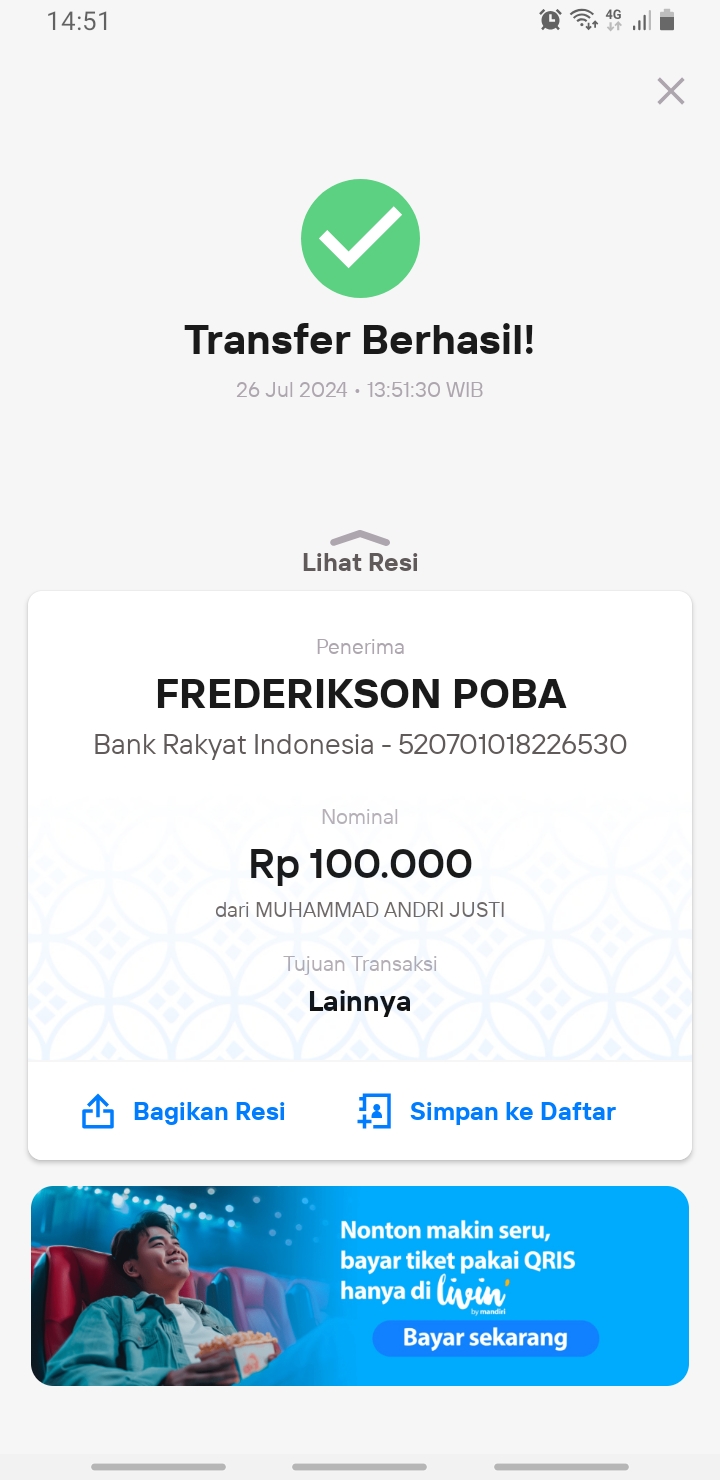Share receipt via Bagikan Resi
This screenshot has height=1480, width=720.
pos(209,1111)
